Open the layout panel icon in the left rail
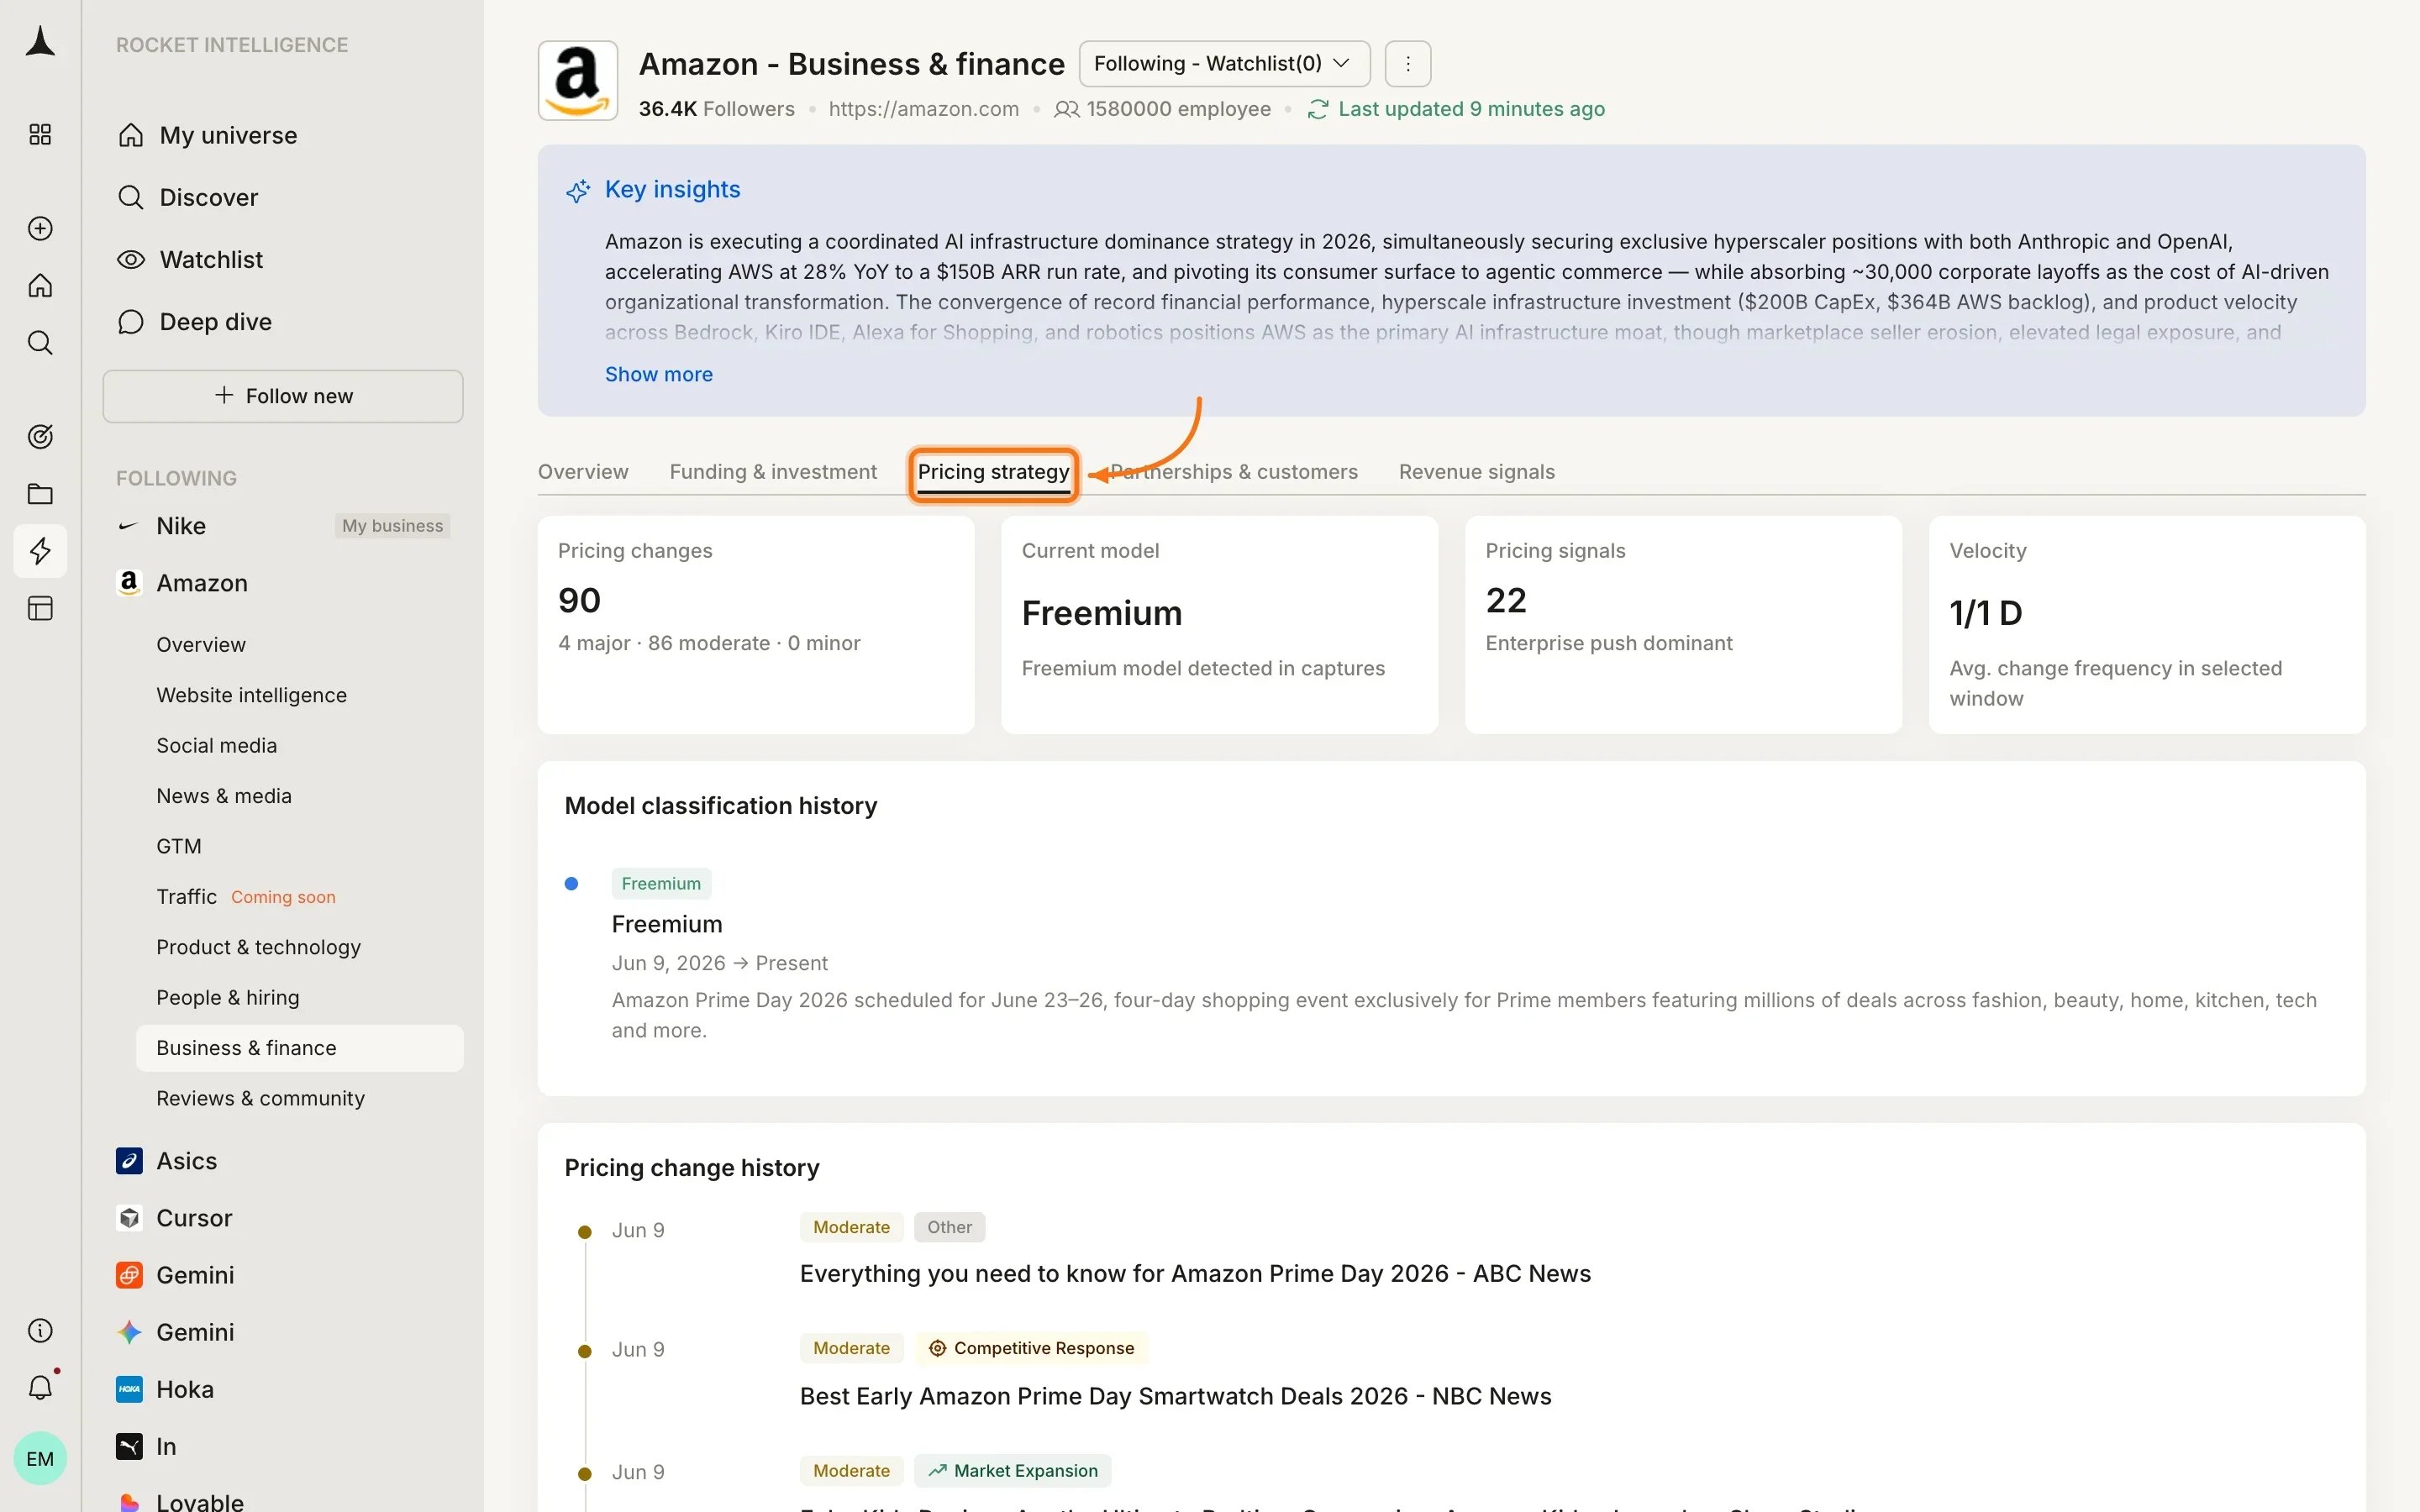 click(x=40, y=608)
